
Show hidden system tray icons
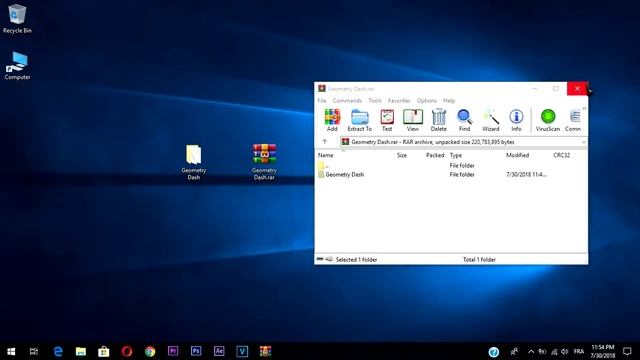pyautogui.click(x=531, y=351)
